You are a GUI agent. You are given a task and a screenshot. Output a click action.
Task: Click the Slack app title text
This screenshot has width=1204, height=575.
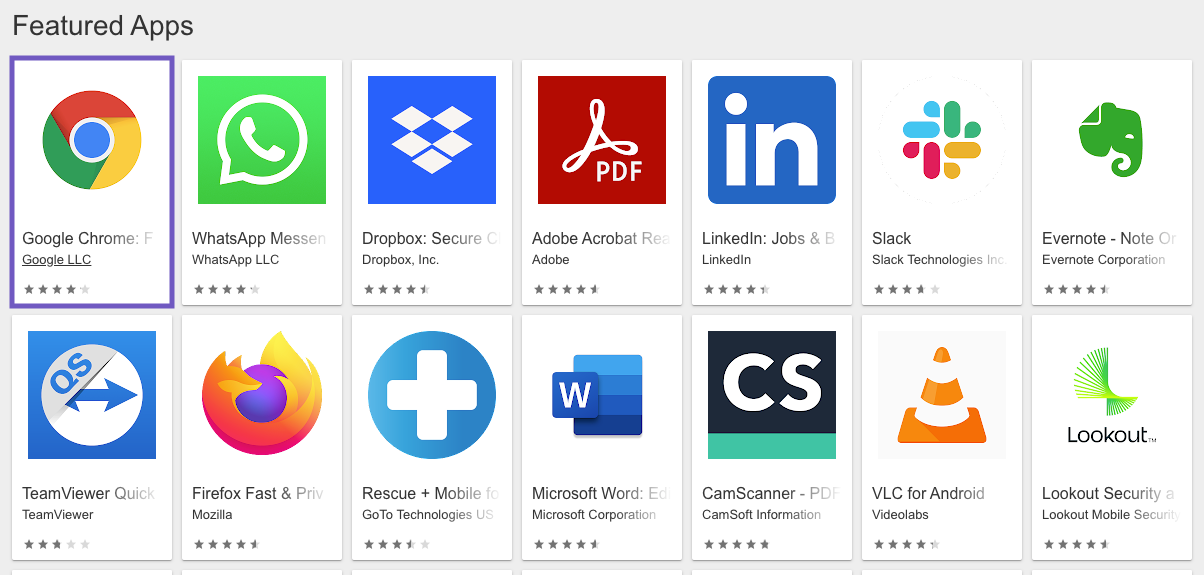tap(891, 238)
